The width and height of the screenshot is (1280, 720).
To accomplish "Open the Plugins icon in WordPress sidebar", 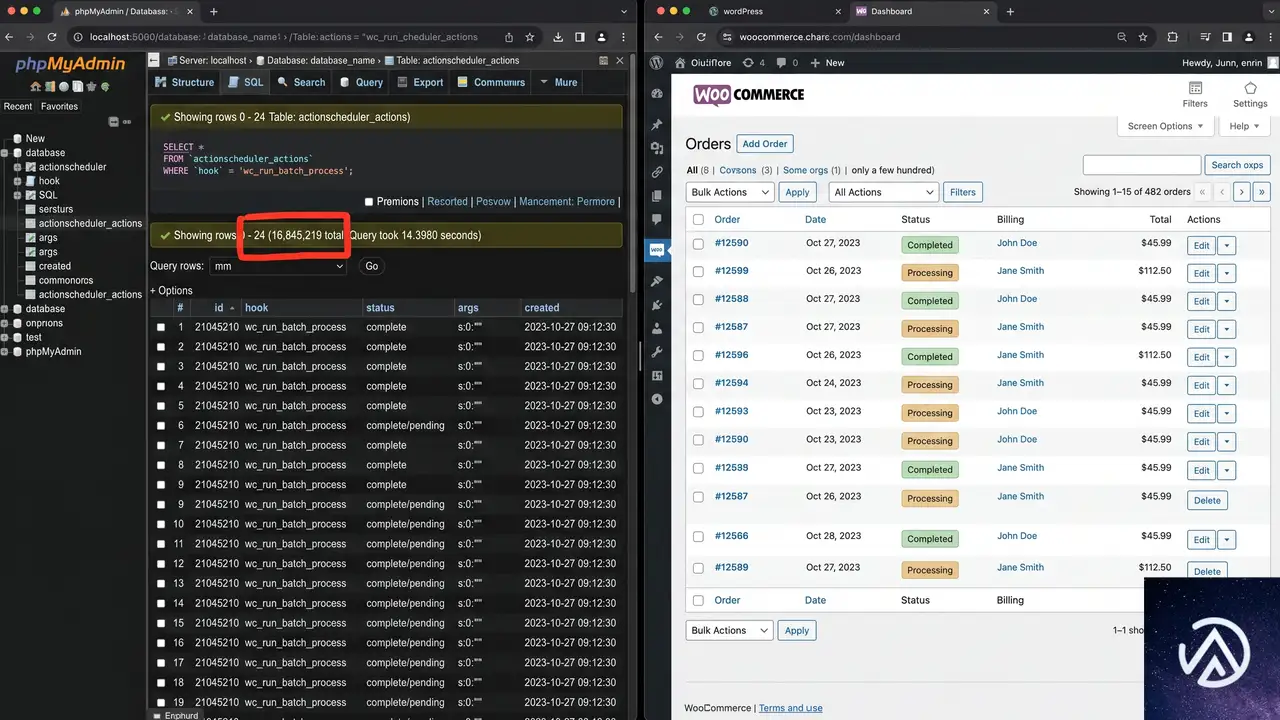I will 657,305.
